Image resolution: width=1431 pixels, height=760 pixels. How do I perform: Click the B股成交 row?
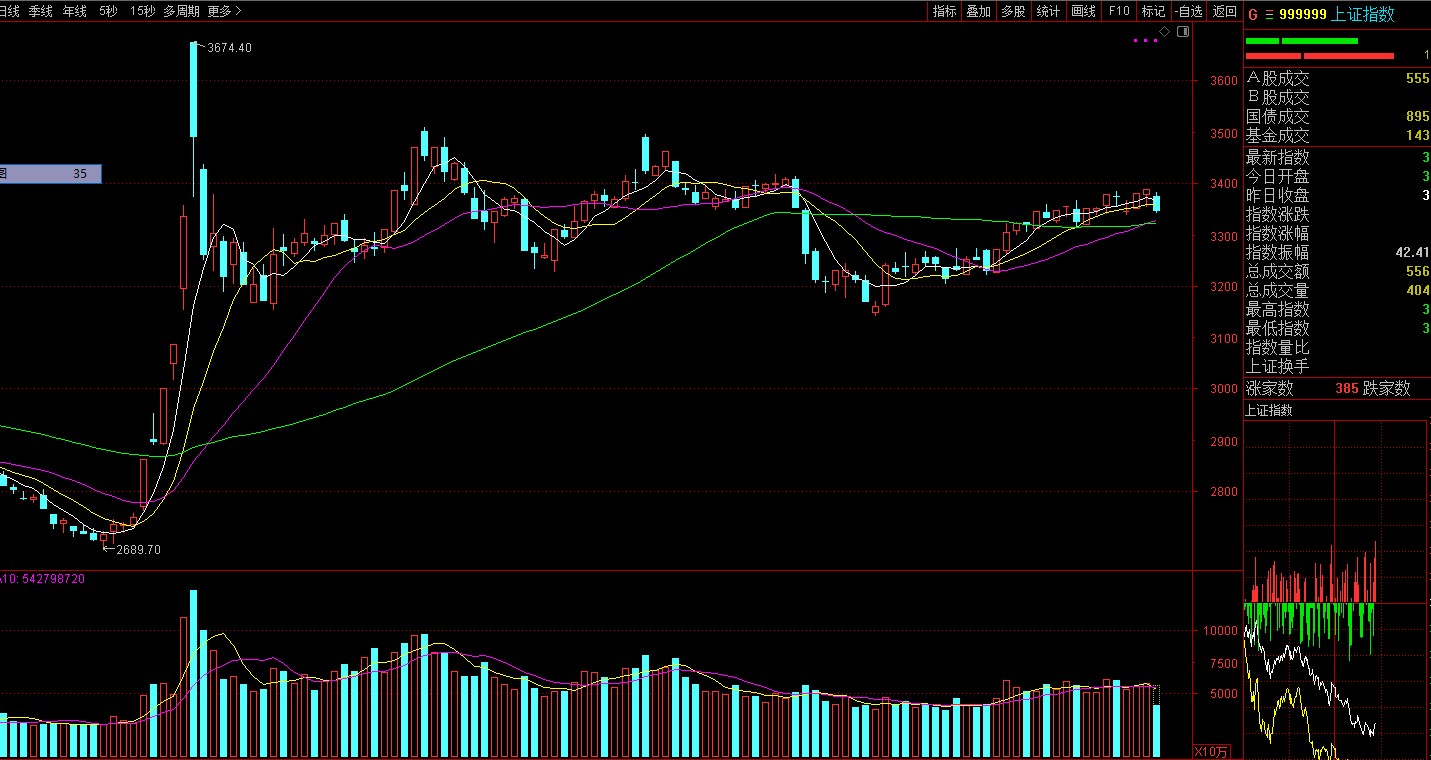coord(1337,97)
